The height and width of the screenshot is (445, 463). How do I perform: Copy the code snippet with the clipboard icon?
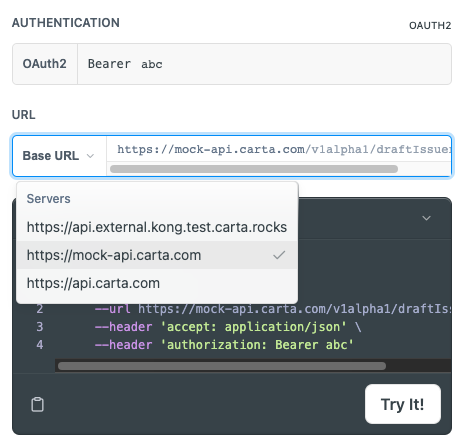(x=37, y=405)
